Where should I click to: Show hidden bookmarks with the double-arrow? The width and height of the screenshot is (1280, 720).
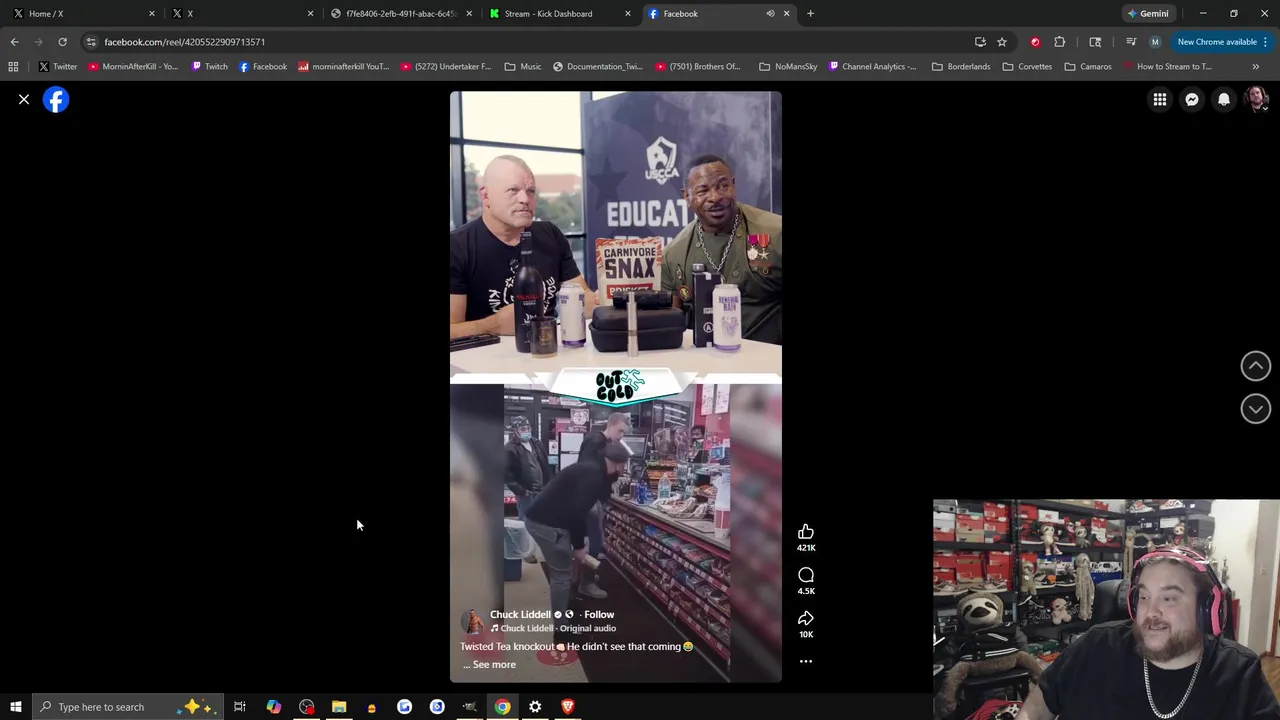[1255, 66]
